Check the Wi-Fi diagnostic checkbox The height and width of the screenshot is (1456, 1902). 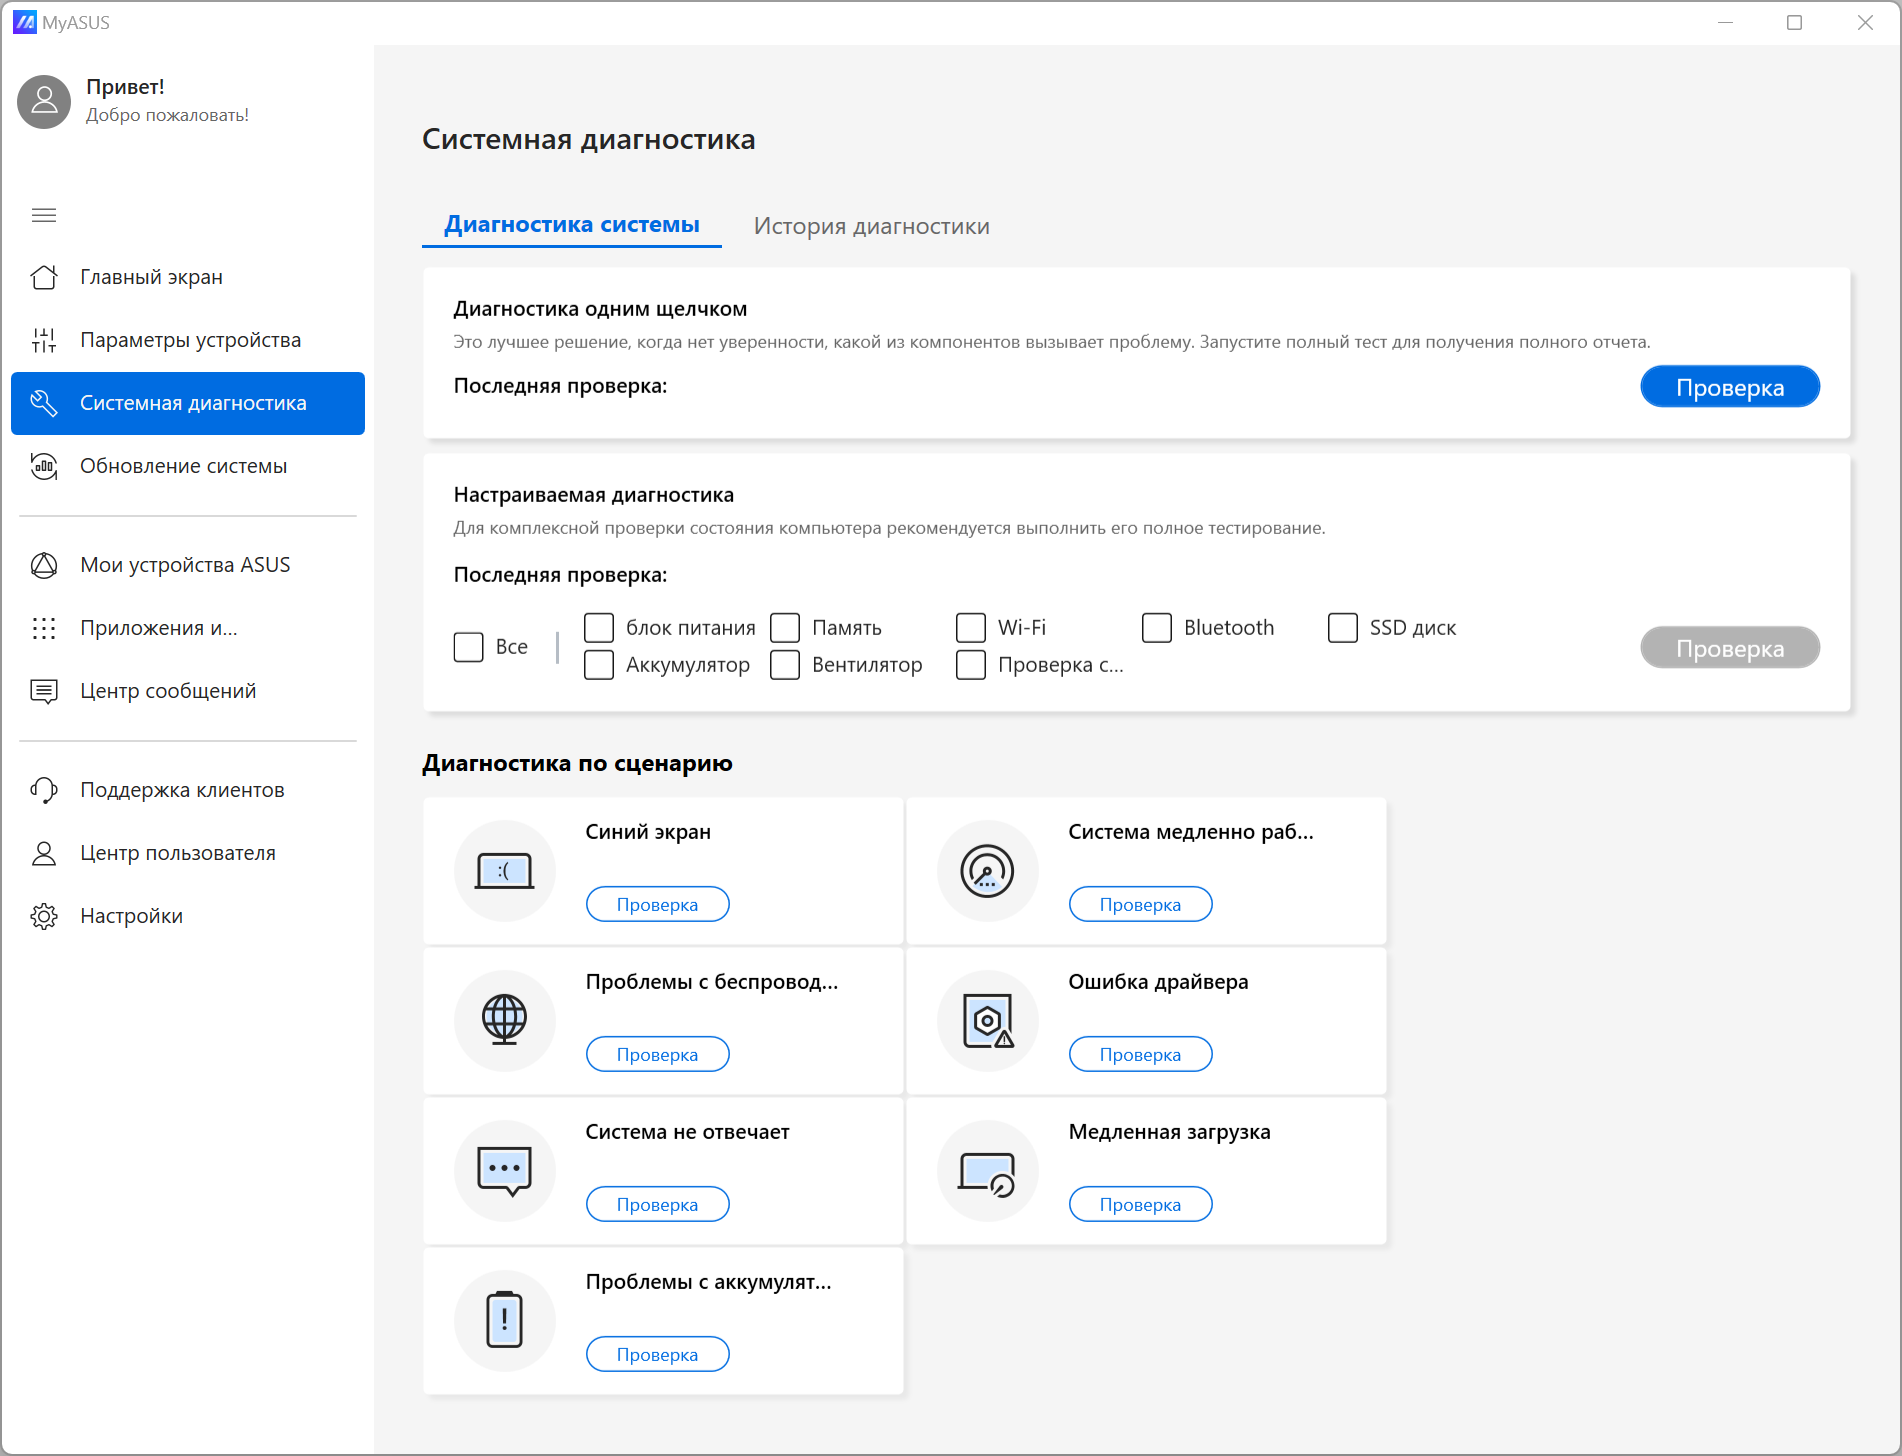pos(971,628)
